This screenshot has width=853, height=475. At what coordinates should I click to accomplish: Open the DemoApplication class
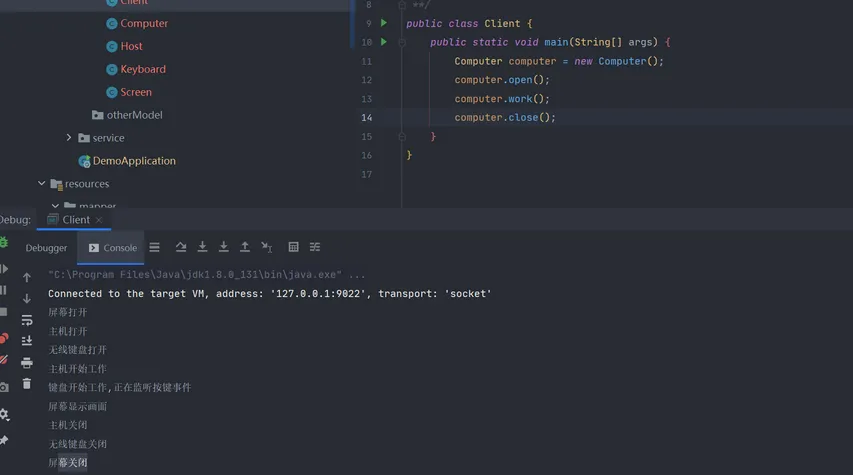click(134, 161)
